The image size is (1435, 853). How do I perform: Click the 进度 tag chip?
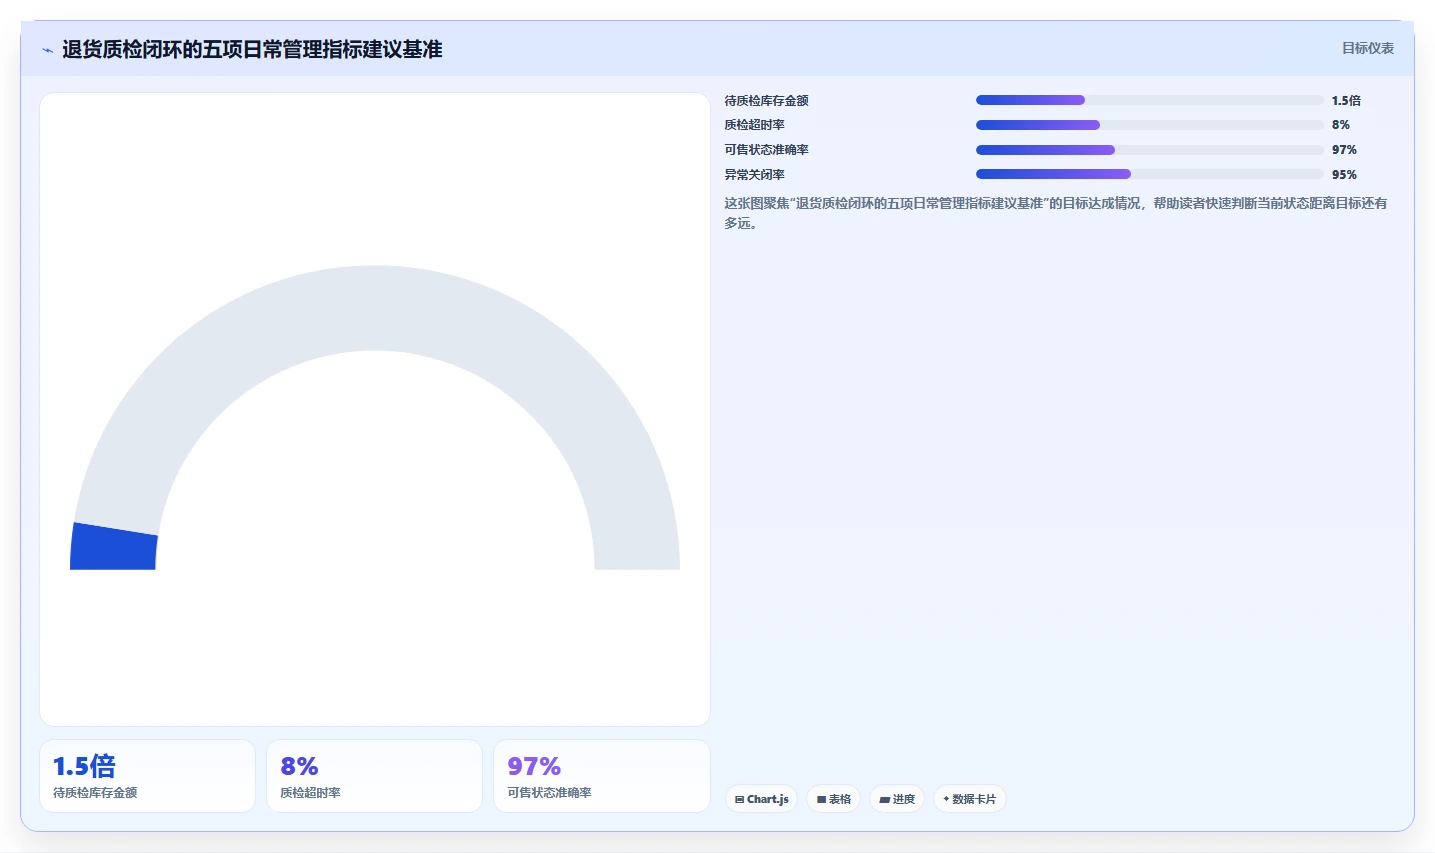point(897,799)
